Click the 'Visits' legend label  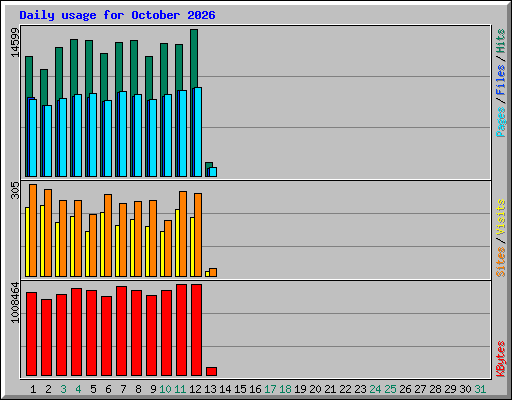point(501,217)
